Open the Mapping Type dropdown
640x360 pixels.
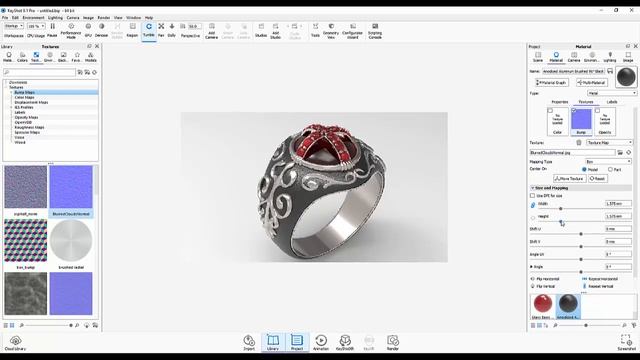click(608, 162)
